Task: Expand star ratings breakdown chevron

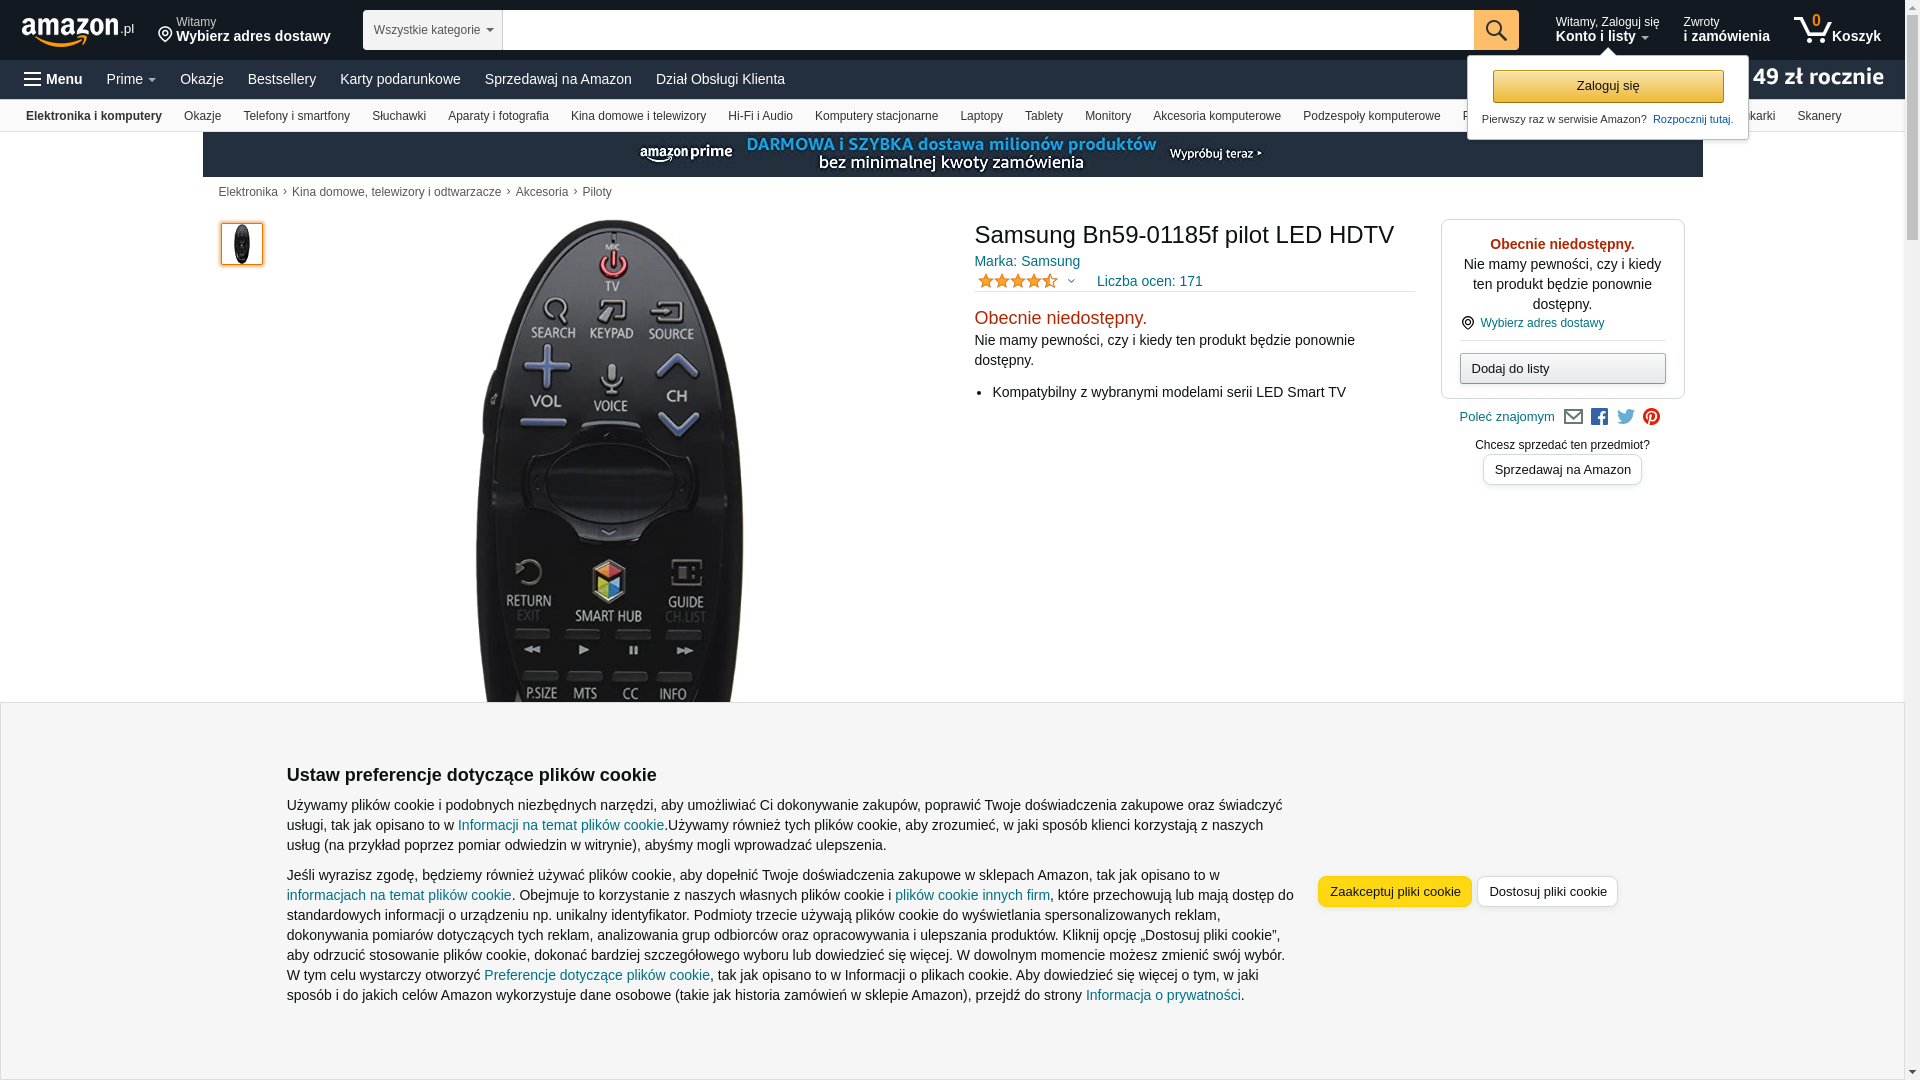Action: coord(1071,282)
